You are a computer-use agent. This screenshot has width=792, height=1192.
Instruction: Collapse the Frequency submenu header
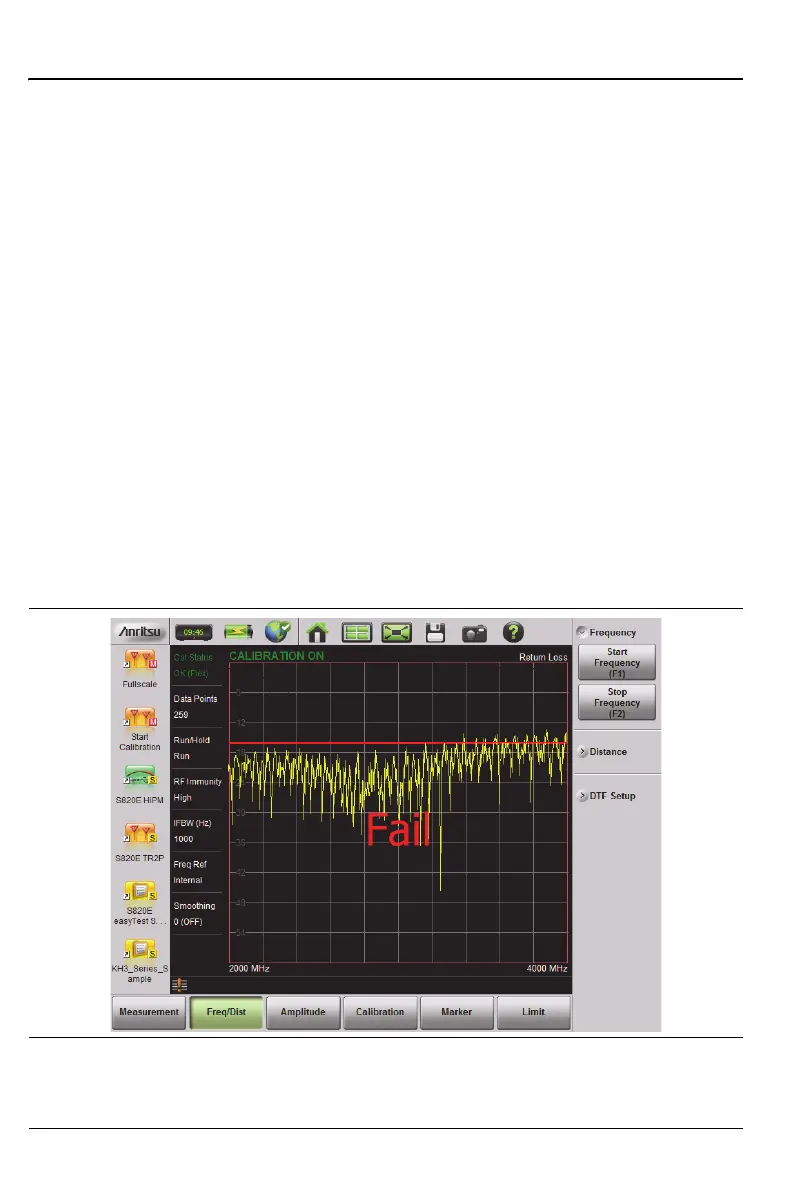(x=606, y=632)
